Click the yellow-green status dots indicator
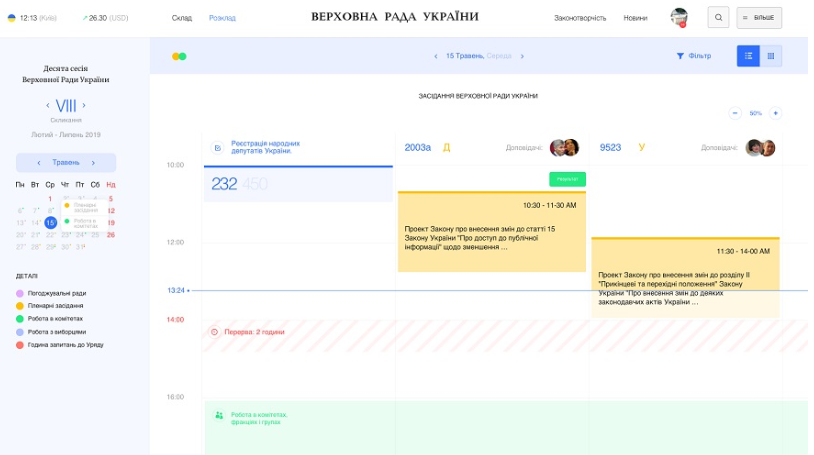814x455 pixels. (179, 56)
